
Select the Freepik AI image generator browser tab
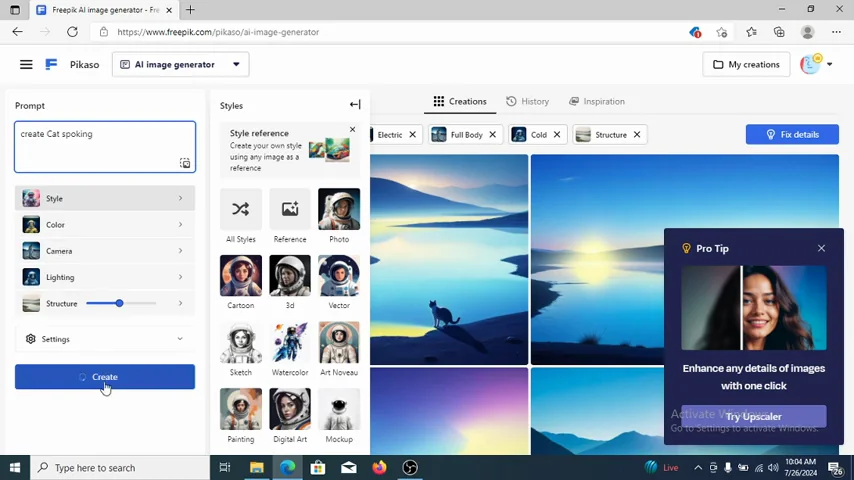coord(105,10)
